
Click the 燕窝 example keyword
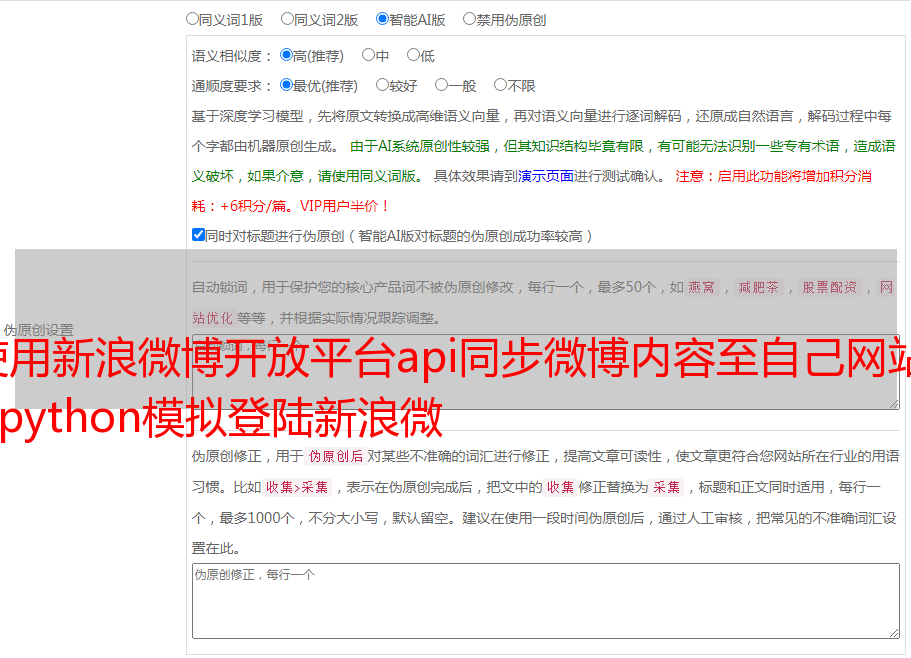(702, 287)
